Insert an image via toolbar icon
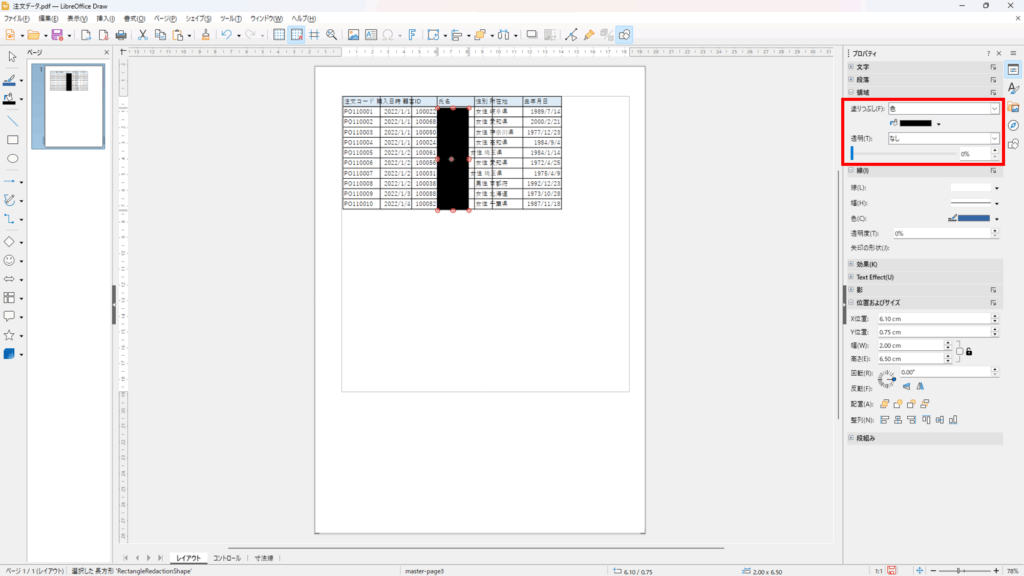This screenshot has height=576, width=1024. 353,35
